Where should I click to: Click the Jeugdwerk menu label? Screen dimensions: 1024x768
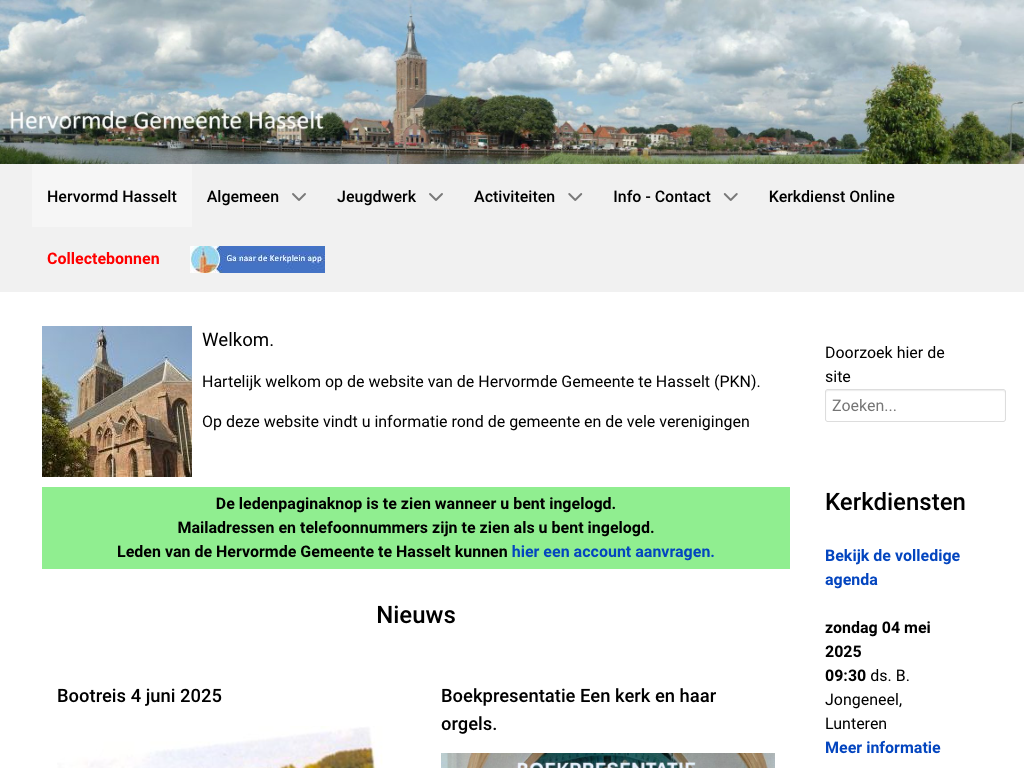click(x=376, y=197)
